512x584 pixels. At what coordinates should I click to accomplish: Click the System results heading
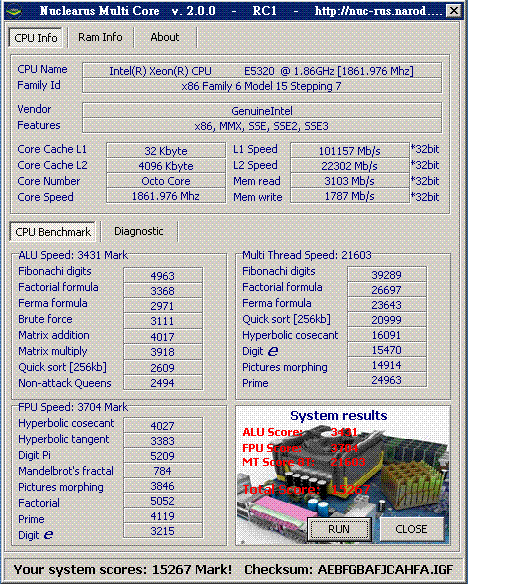338,415
